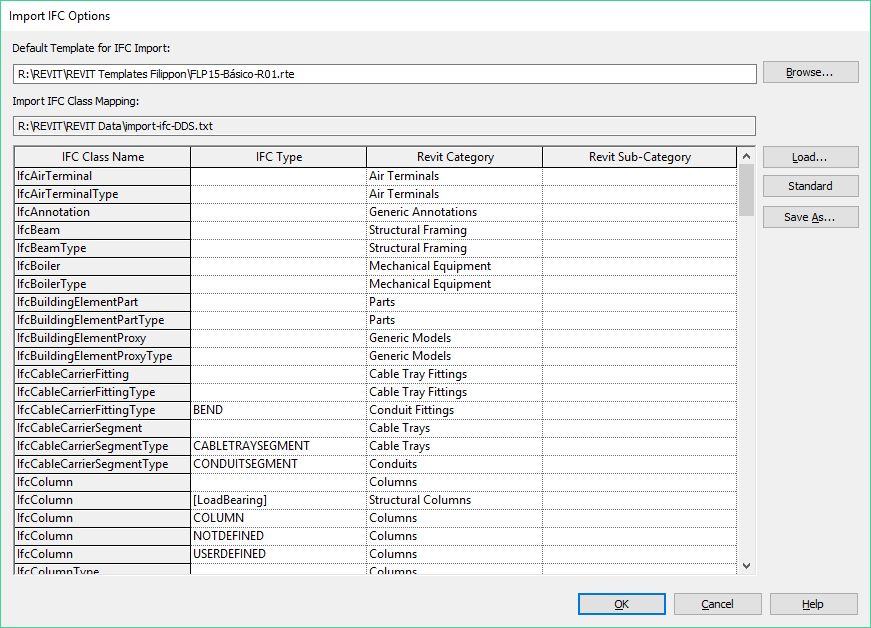Click the vertical scrollbar thumb of the table

pyautogui.click(x=746, y=190)
